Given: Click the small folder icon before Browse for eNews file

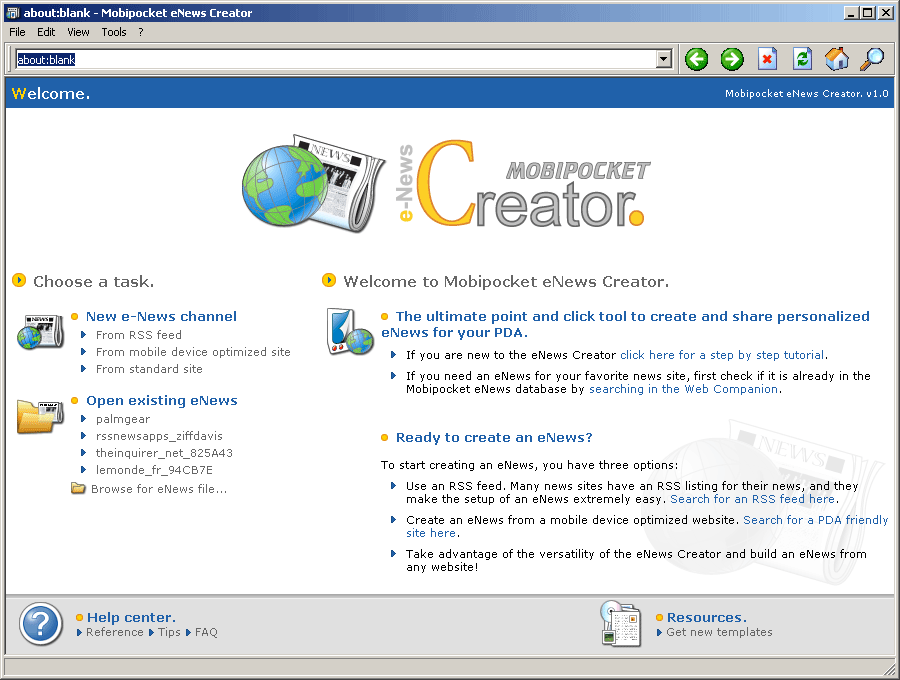Looking at the screenshot, I should [78, 488].
